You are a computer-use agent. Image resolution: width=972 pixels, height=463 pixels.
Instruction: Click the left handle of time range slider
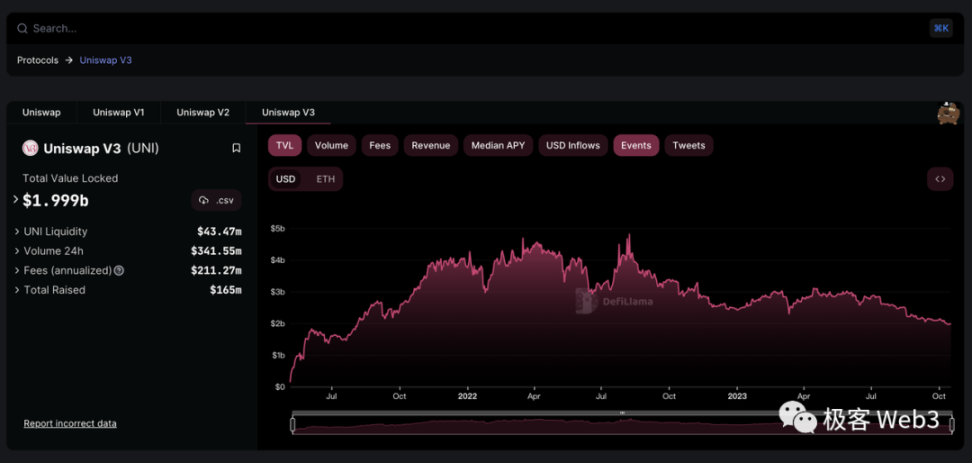pos(292,425)
